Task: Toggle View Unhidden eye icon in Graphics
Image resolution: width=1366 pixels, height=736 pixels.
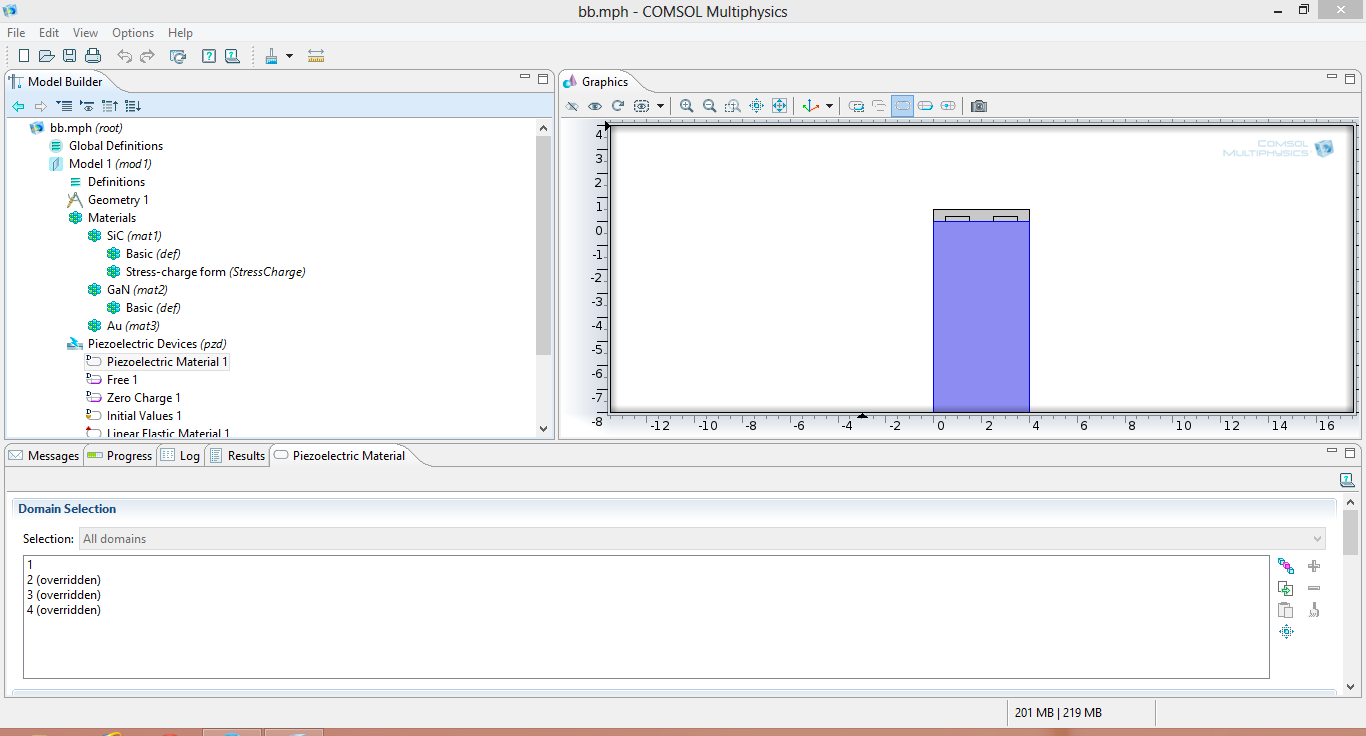Action: coord(595,106)
